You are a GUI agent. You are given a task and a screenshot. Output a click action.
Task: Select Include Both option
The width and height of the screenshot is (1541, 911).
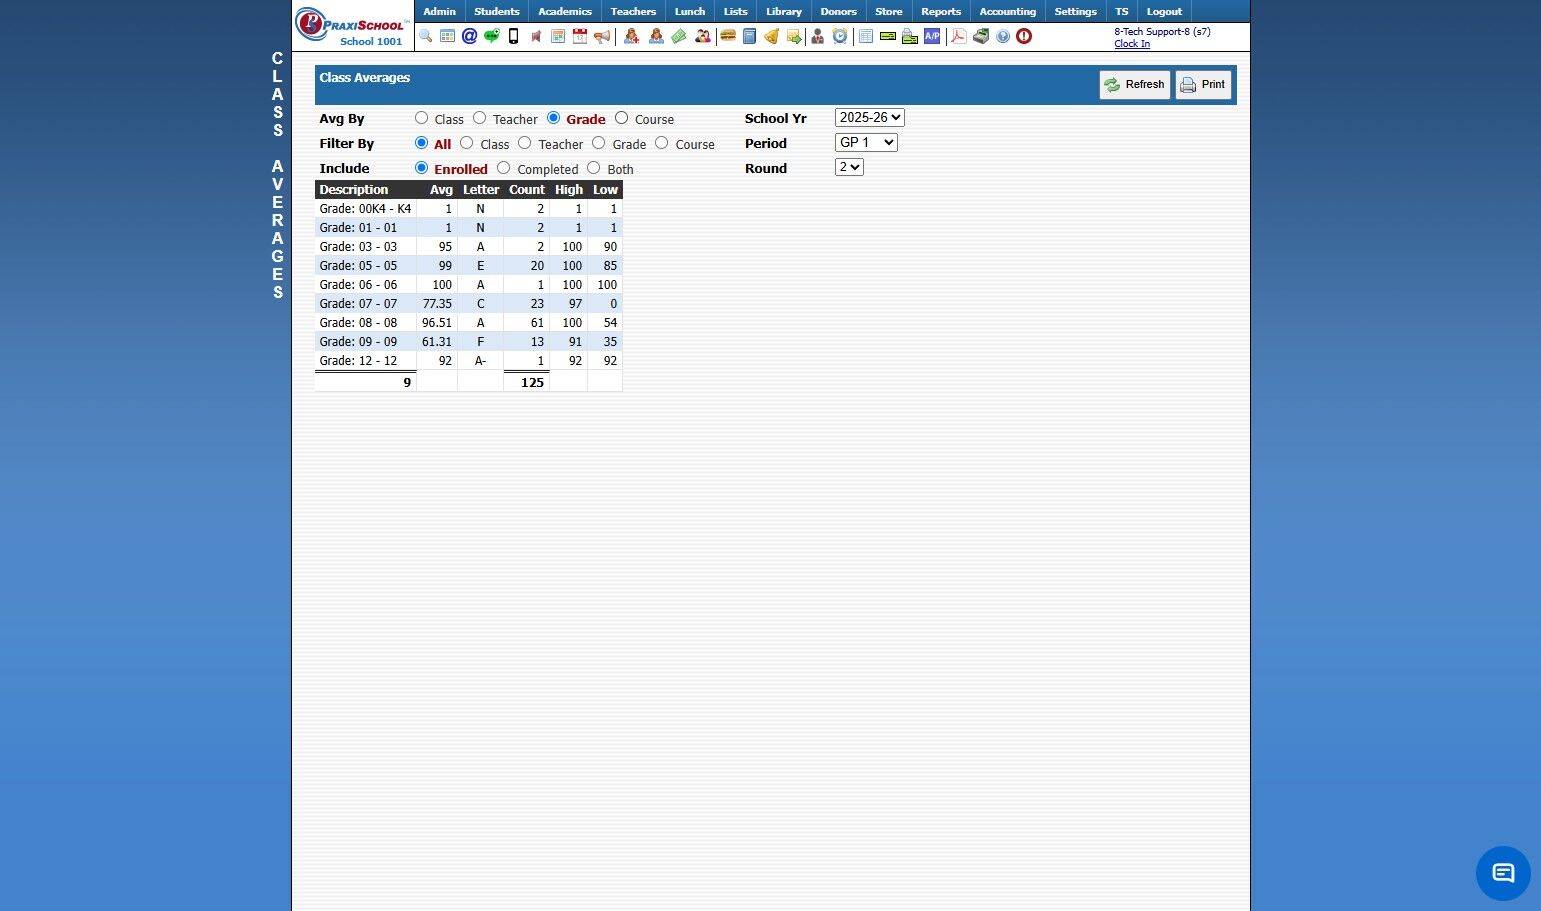coord(594,168)
